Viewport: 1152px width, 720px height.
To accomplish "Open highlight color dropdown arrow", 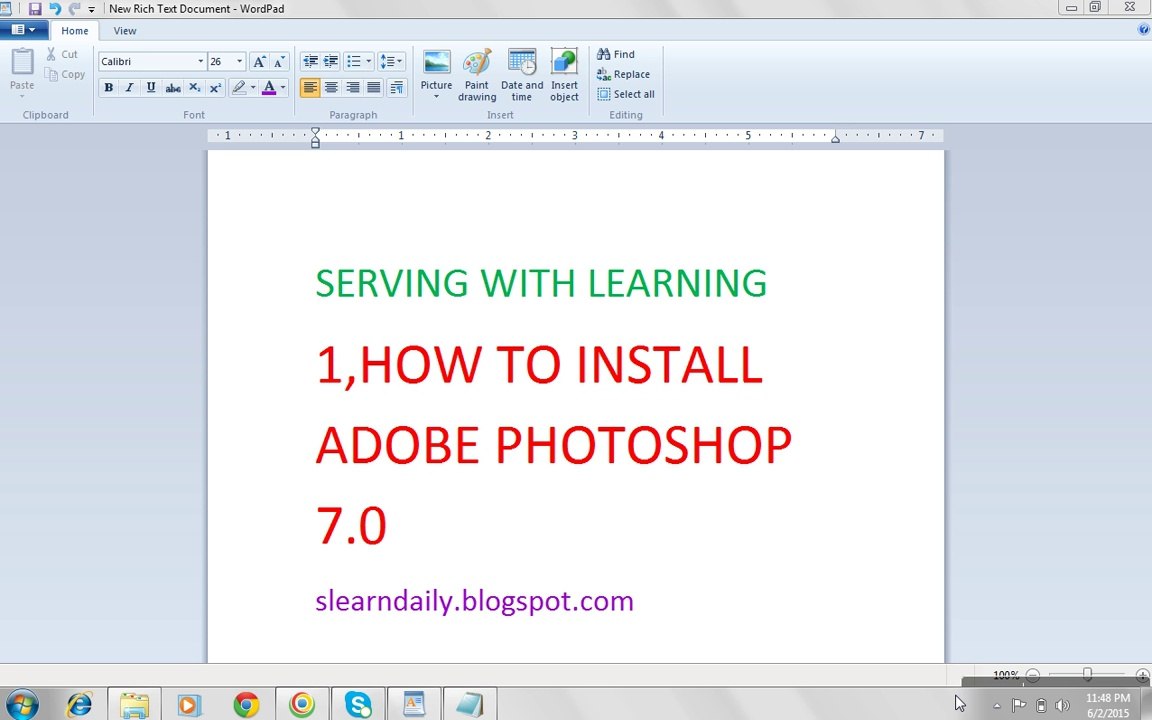I will point(253,87).
